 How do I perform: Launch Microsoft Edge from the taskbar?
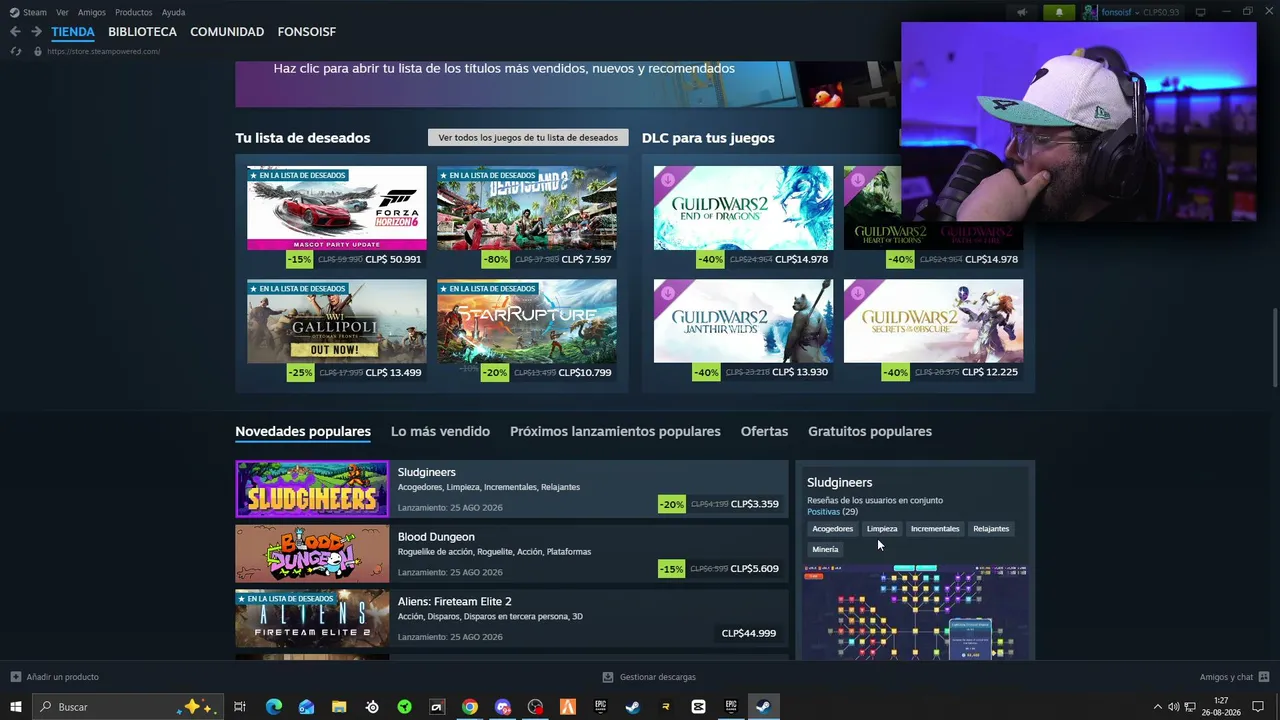274,707
